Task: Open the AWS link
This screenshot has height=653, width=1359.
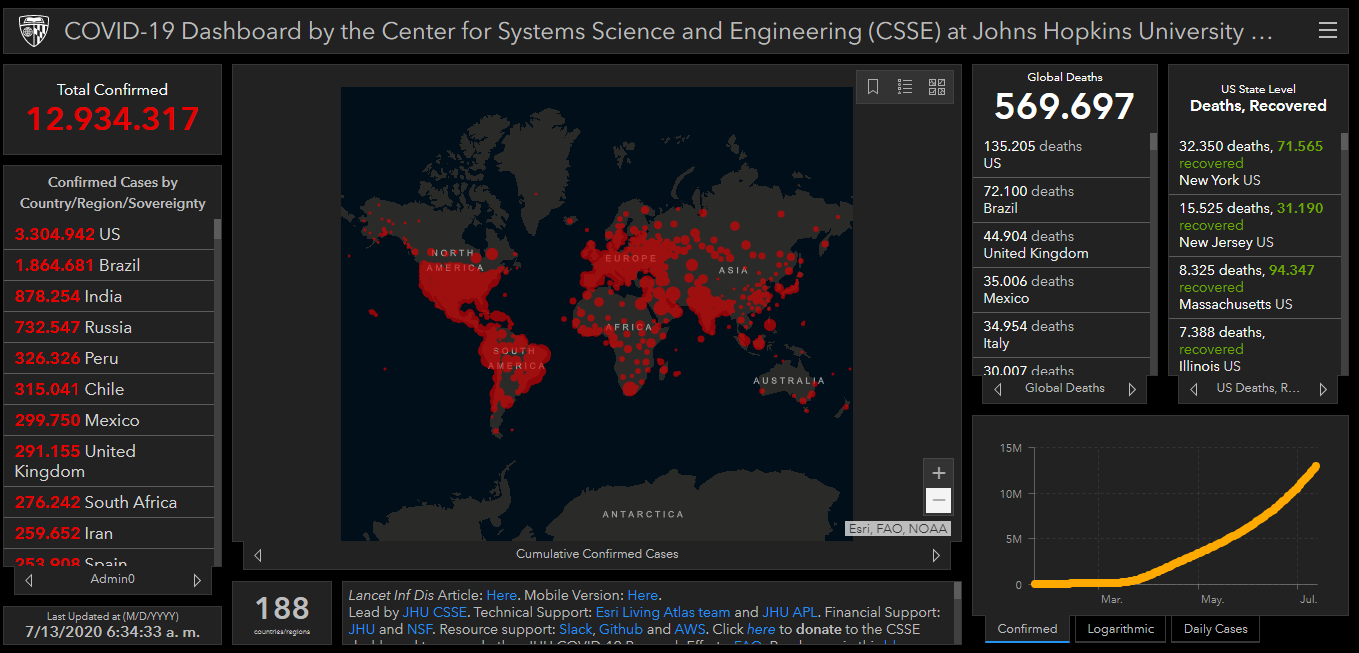Action: point(691,629)
